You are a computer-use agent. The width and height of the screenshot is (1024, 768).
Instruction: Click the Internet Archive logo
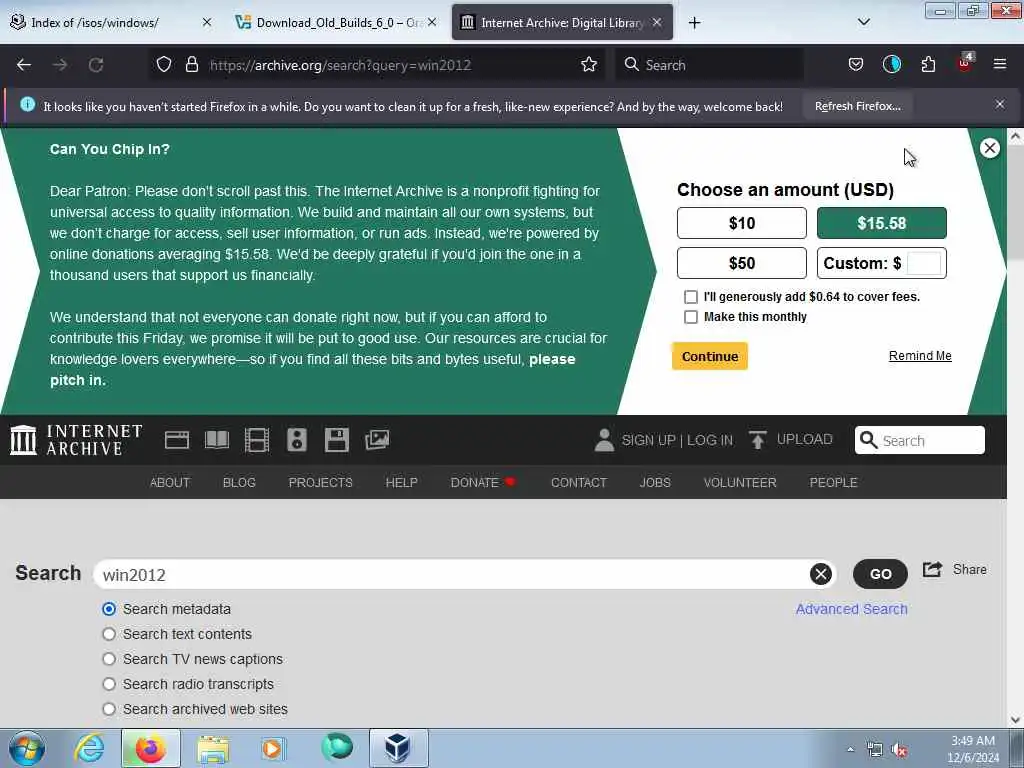coord(76,440)
